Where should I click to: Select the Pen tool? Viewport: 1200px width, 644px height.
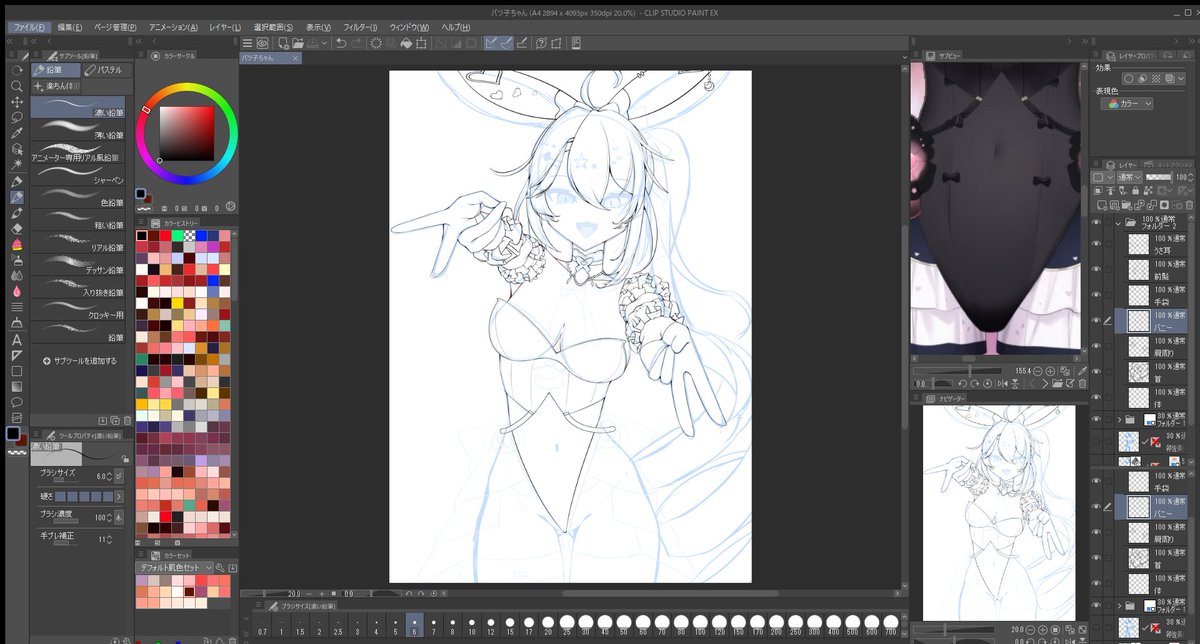pyautogui.click(x=16, y=181)
